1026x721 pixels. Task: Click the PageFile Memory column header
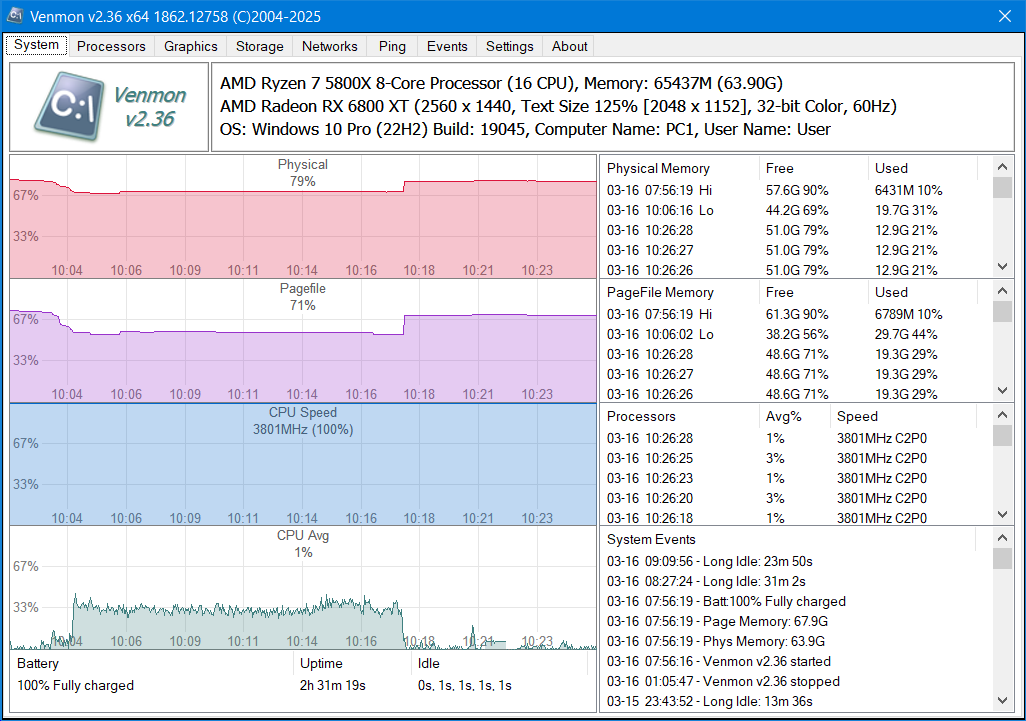tap(680, 292)
